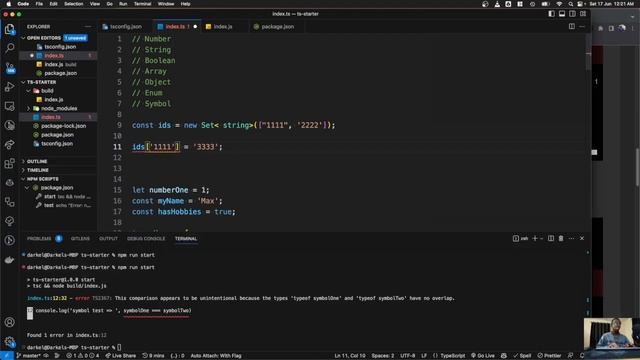This screenshot has width=640, height=360.
Task: Click the terminal prompt input line
Action: pyautogui.click(x=74, y=347)
